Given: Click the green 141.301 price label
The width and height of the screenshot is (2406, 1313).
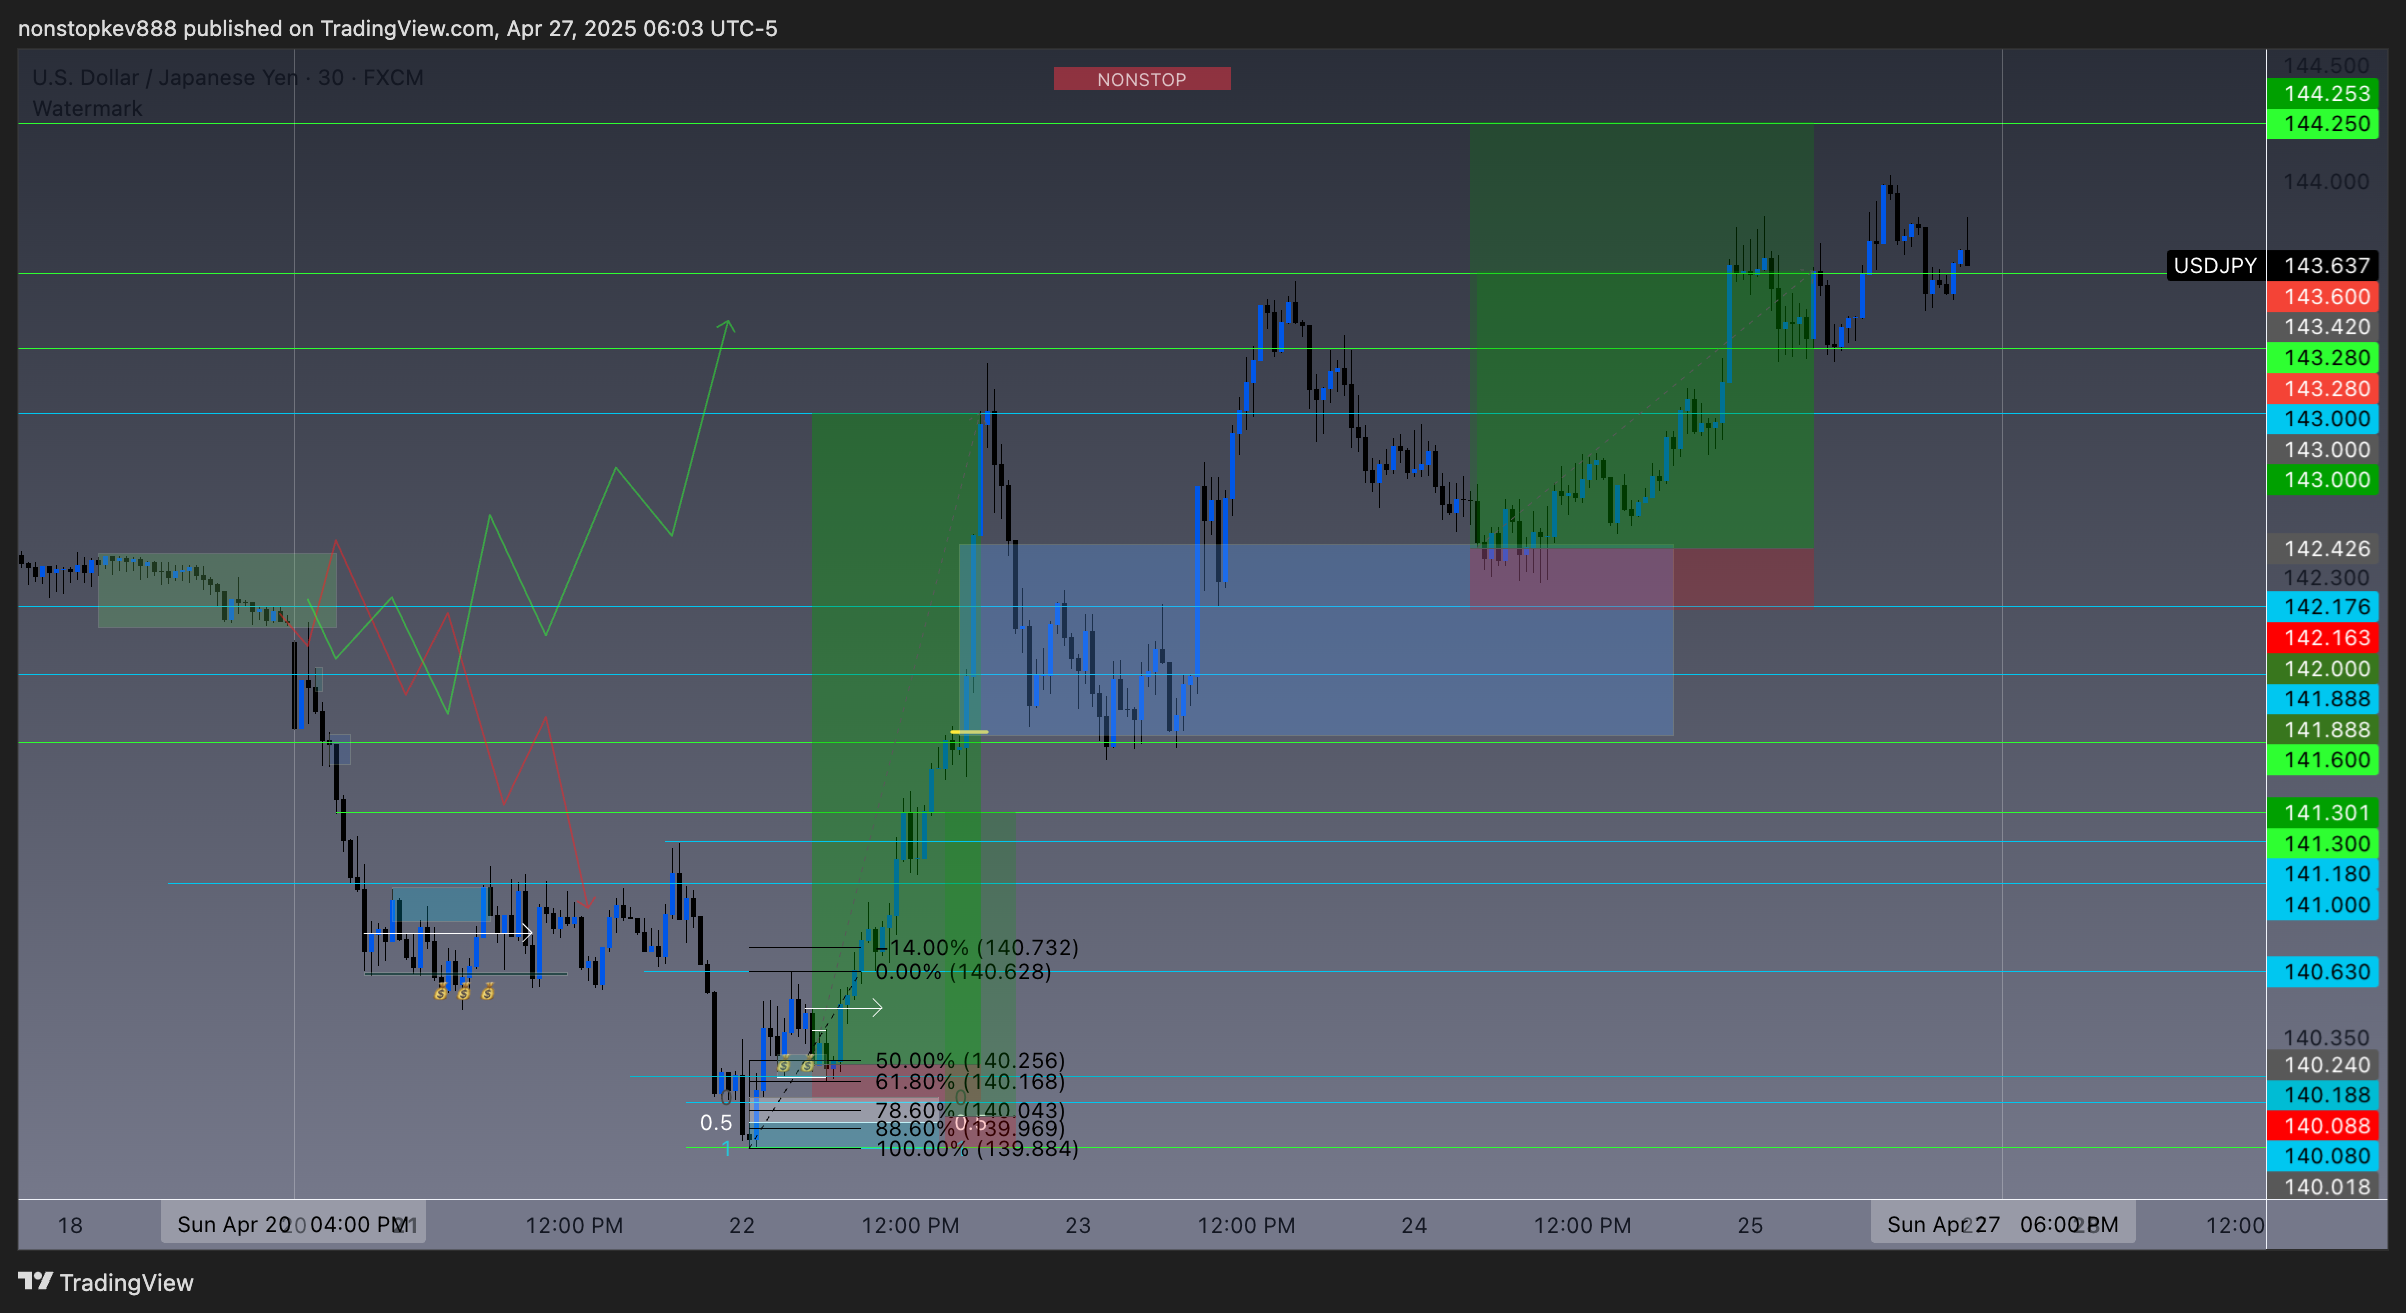Looking at the screenshot, I should pos(2322,812).
